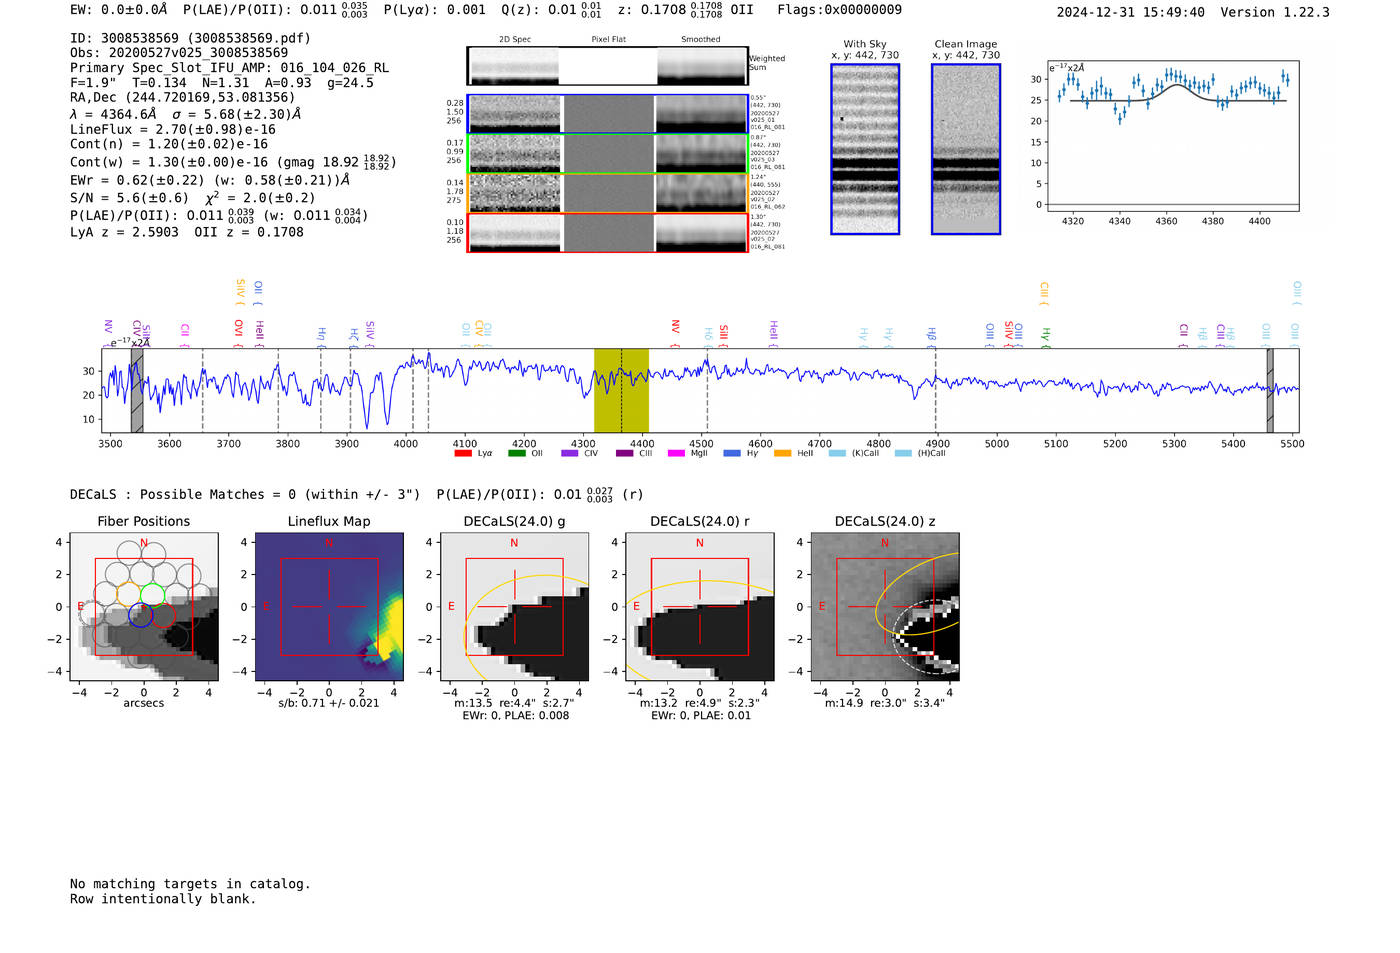
Task: Select the green-bordered 2D spectrum row
Action: [607, 154]
